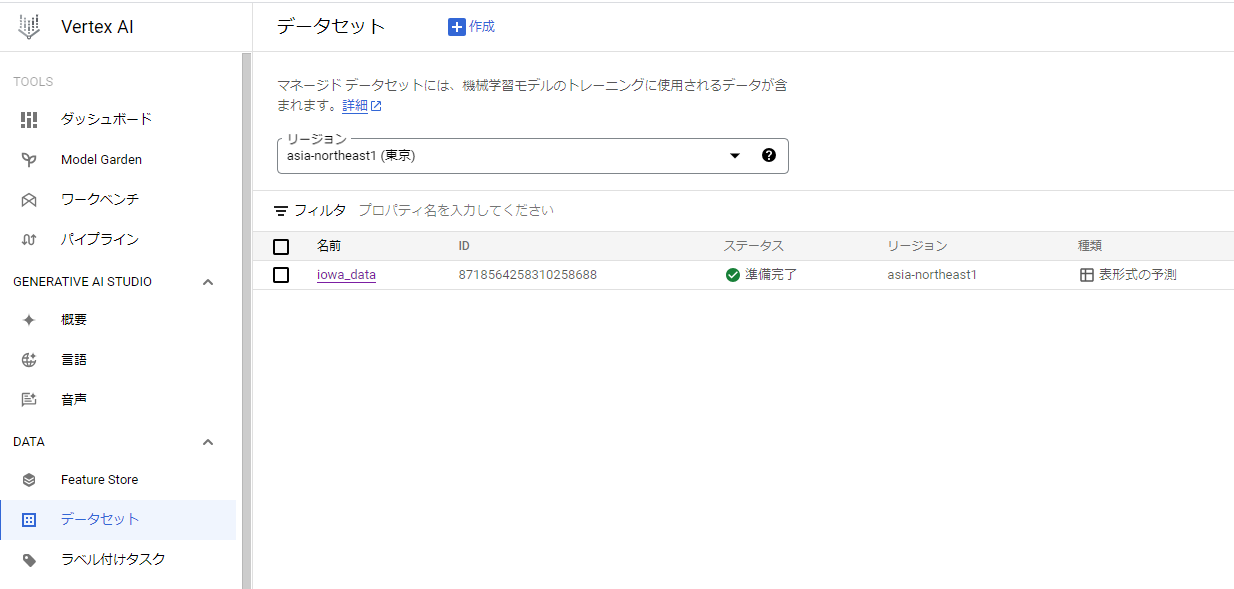Click dataset ID 8718564258310258688

click(527, 275)
